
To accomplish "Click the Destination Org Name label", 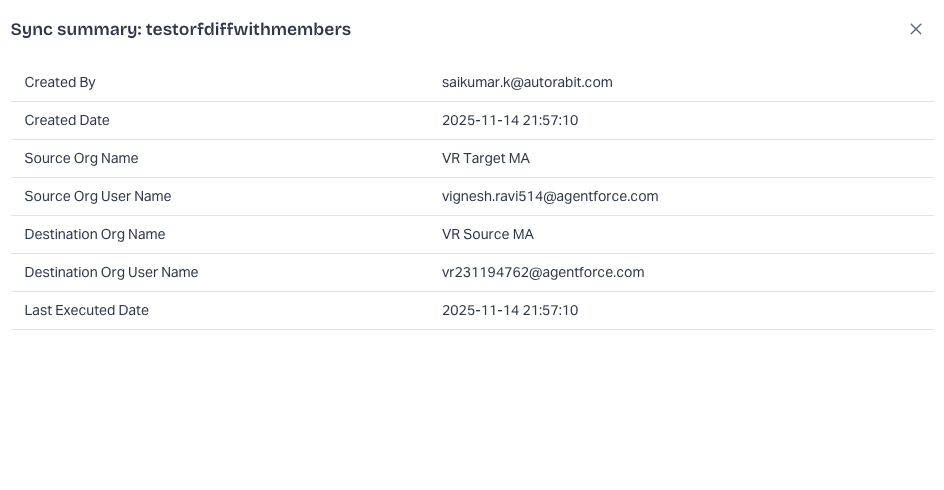I will point(95,234).
